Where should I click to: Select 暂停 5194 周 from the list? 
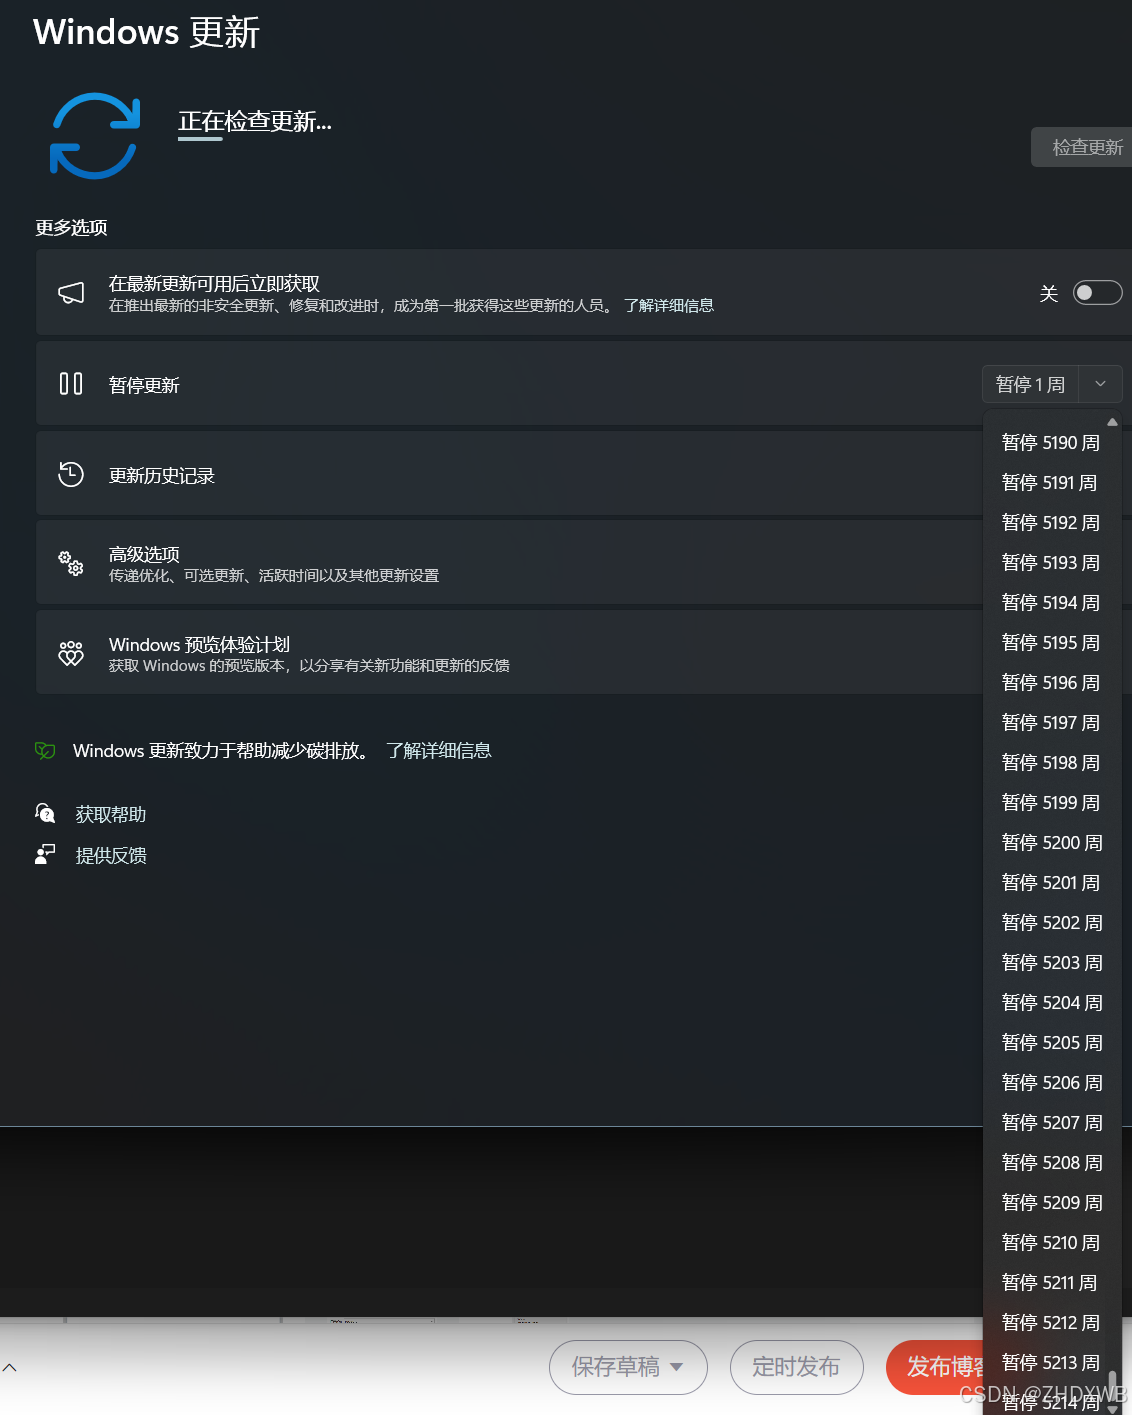(x=1051, y=602)
